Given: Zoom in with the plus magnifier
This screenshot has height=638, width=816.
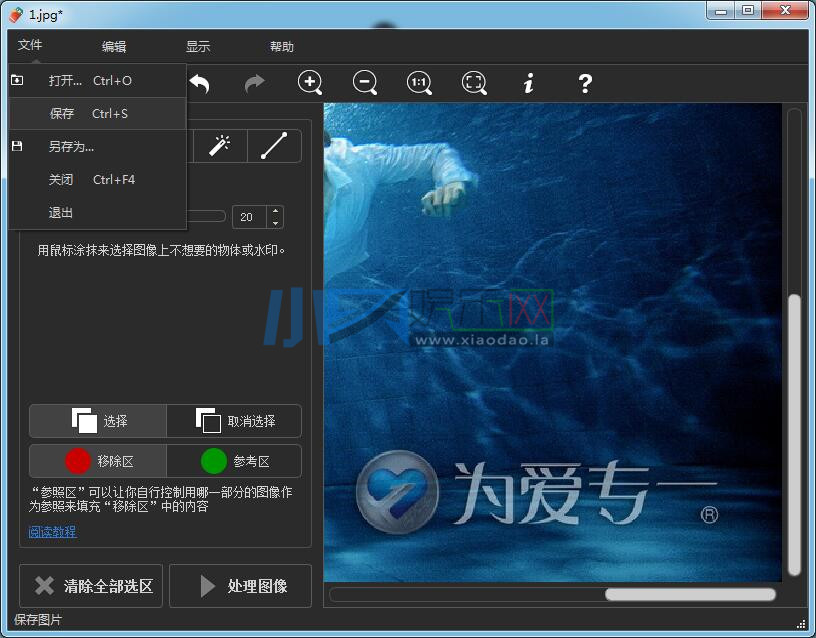Looking at the screenshot, I should point(310,84).
